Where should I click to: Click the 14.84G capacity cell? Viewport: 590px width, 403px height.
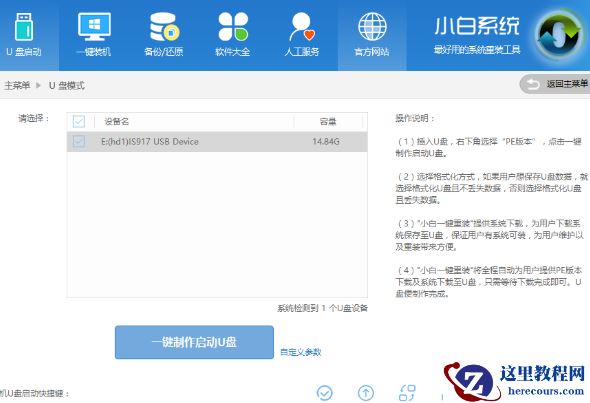click(x=325, y=141)
